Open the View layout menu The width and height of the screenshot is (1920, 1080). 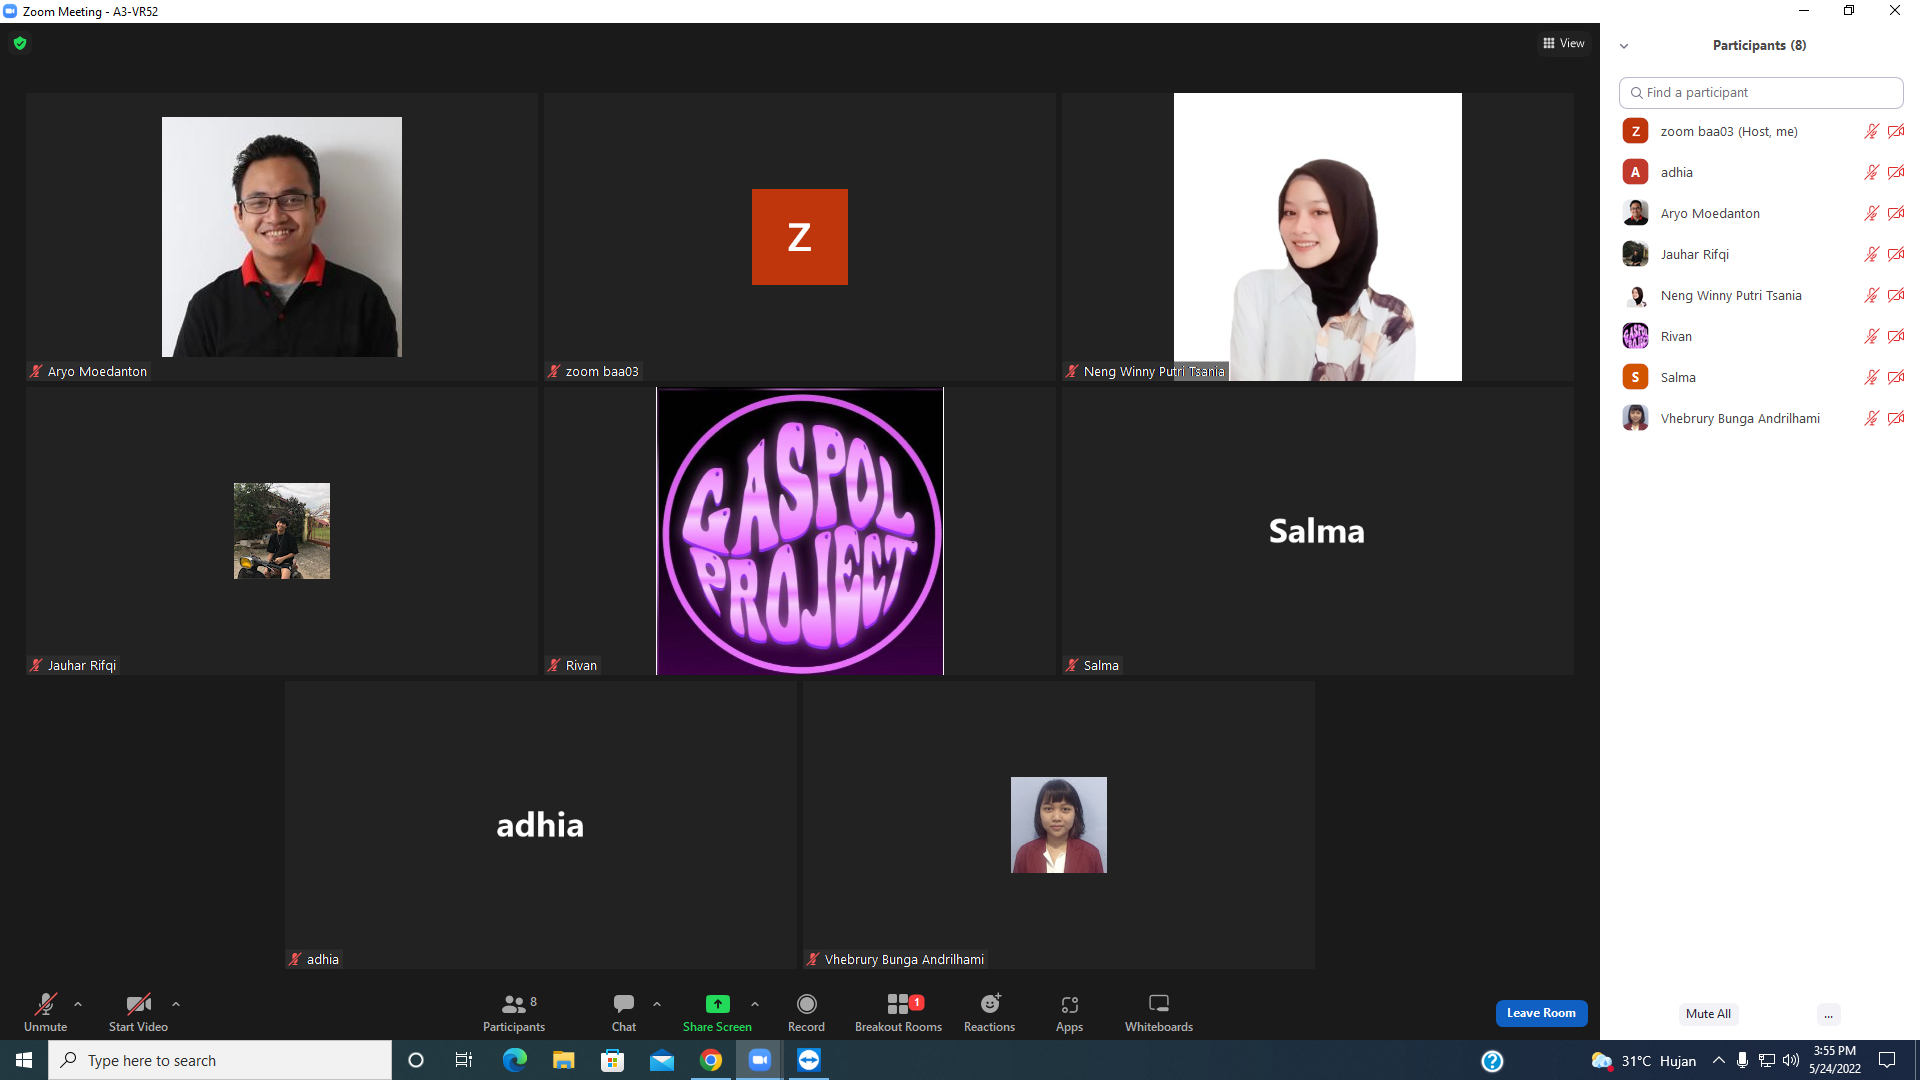[x=1564, y=43]
